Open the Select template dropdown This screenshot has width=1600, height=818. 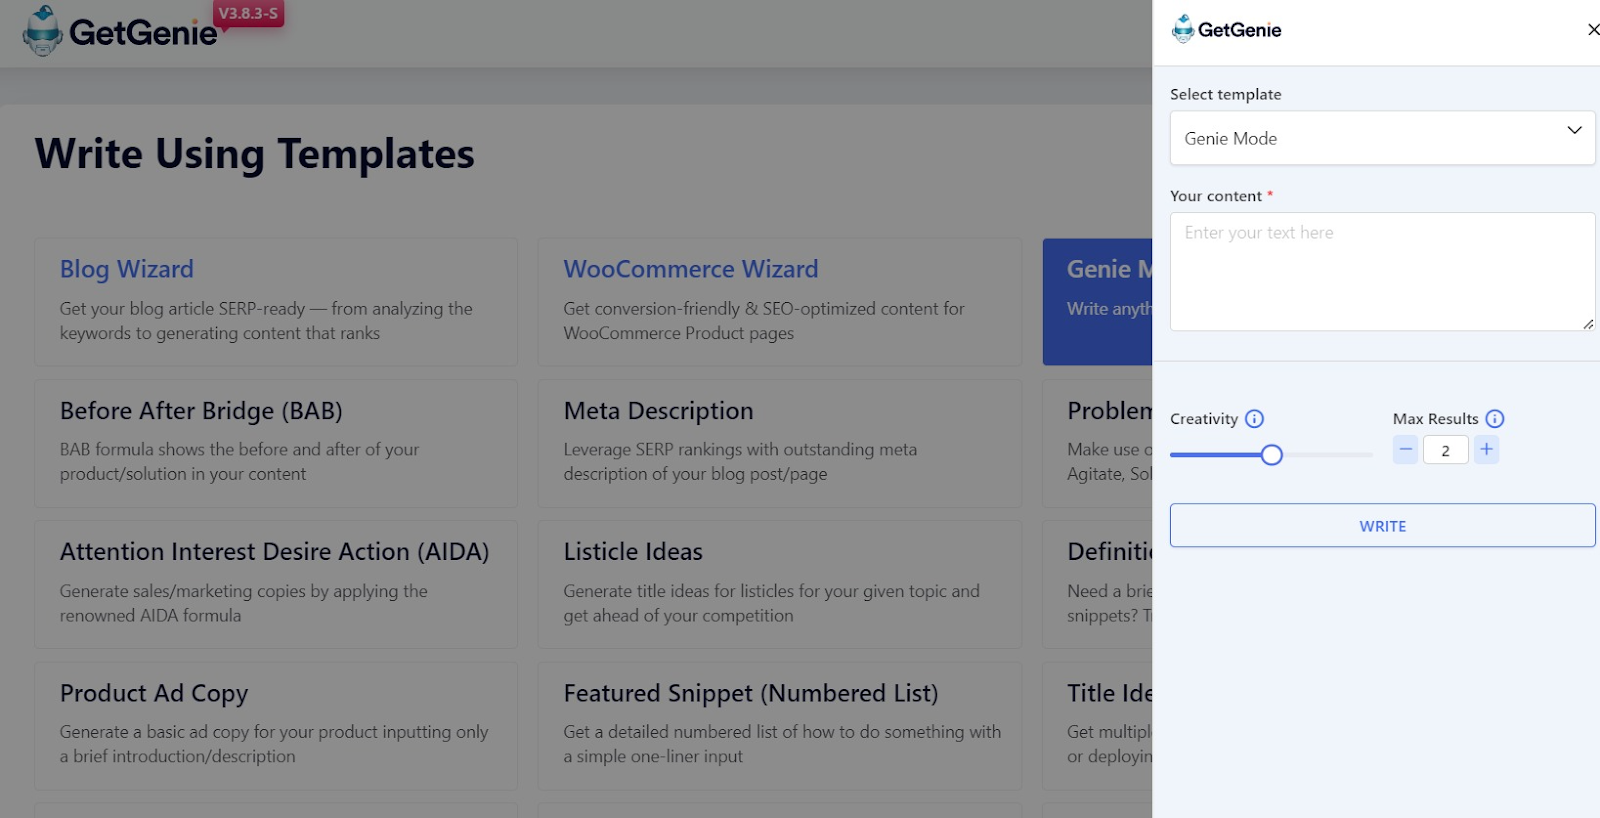pyautogui.click(x=1382, y=138)
